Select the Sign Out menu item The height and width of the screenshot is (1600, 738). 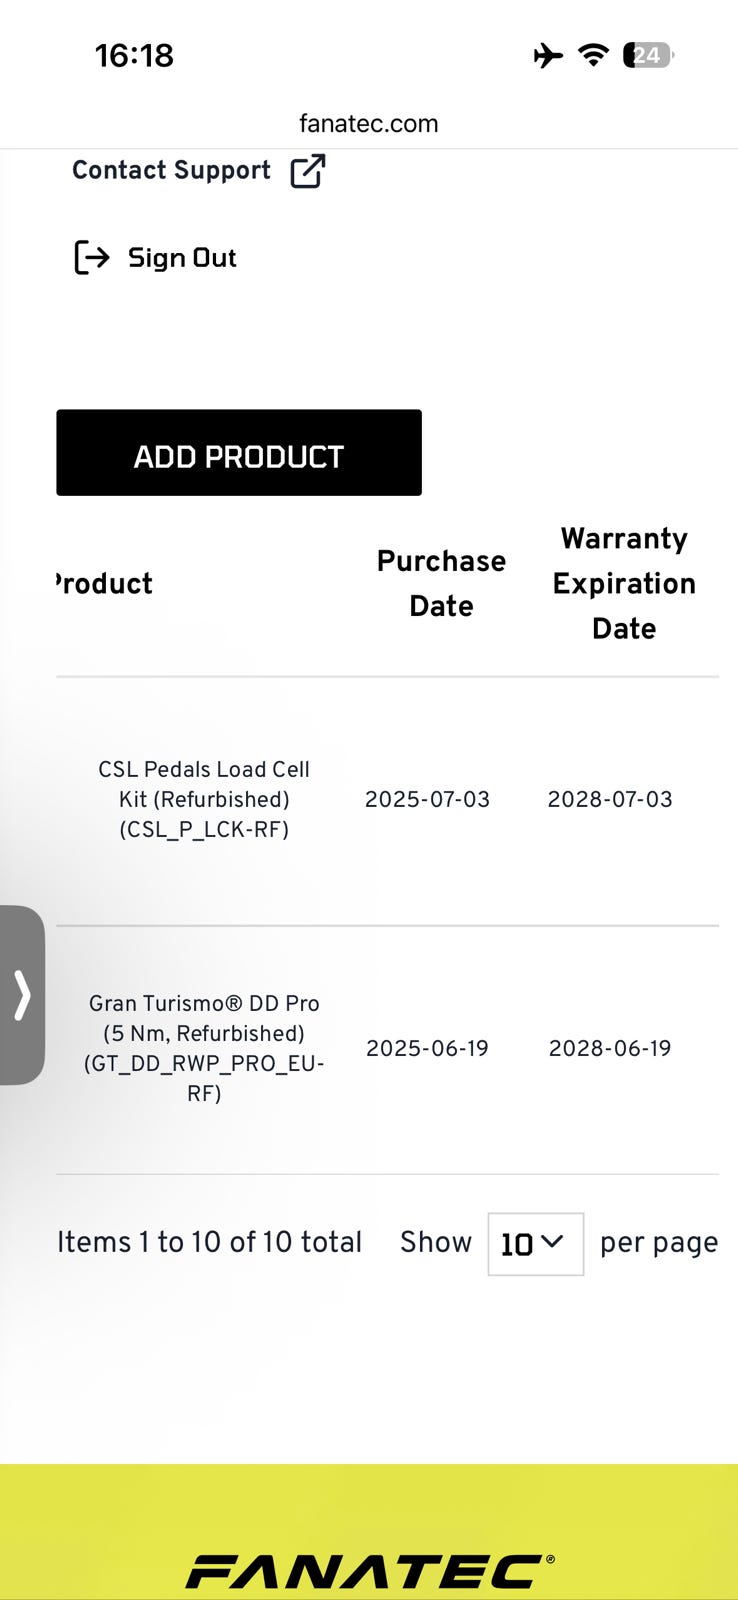click(x=182, y=258)
